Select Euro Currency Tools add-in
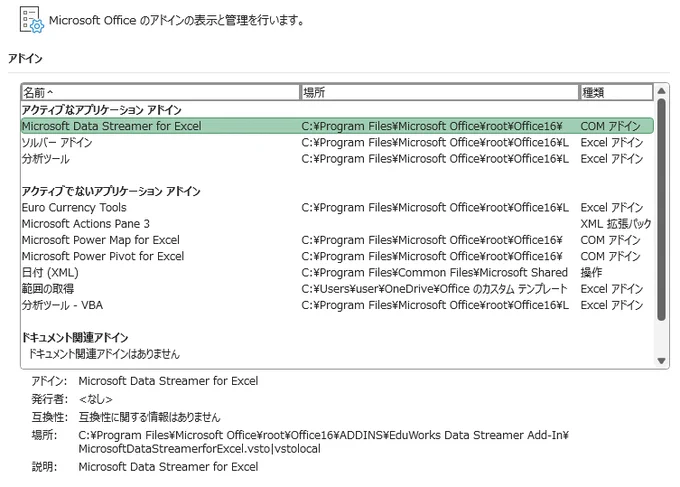The height and width of the screenshot is (487, 680). pos(337,208)
